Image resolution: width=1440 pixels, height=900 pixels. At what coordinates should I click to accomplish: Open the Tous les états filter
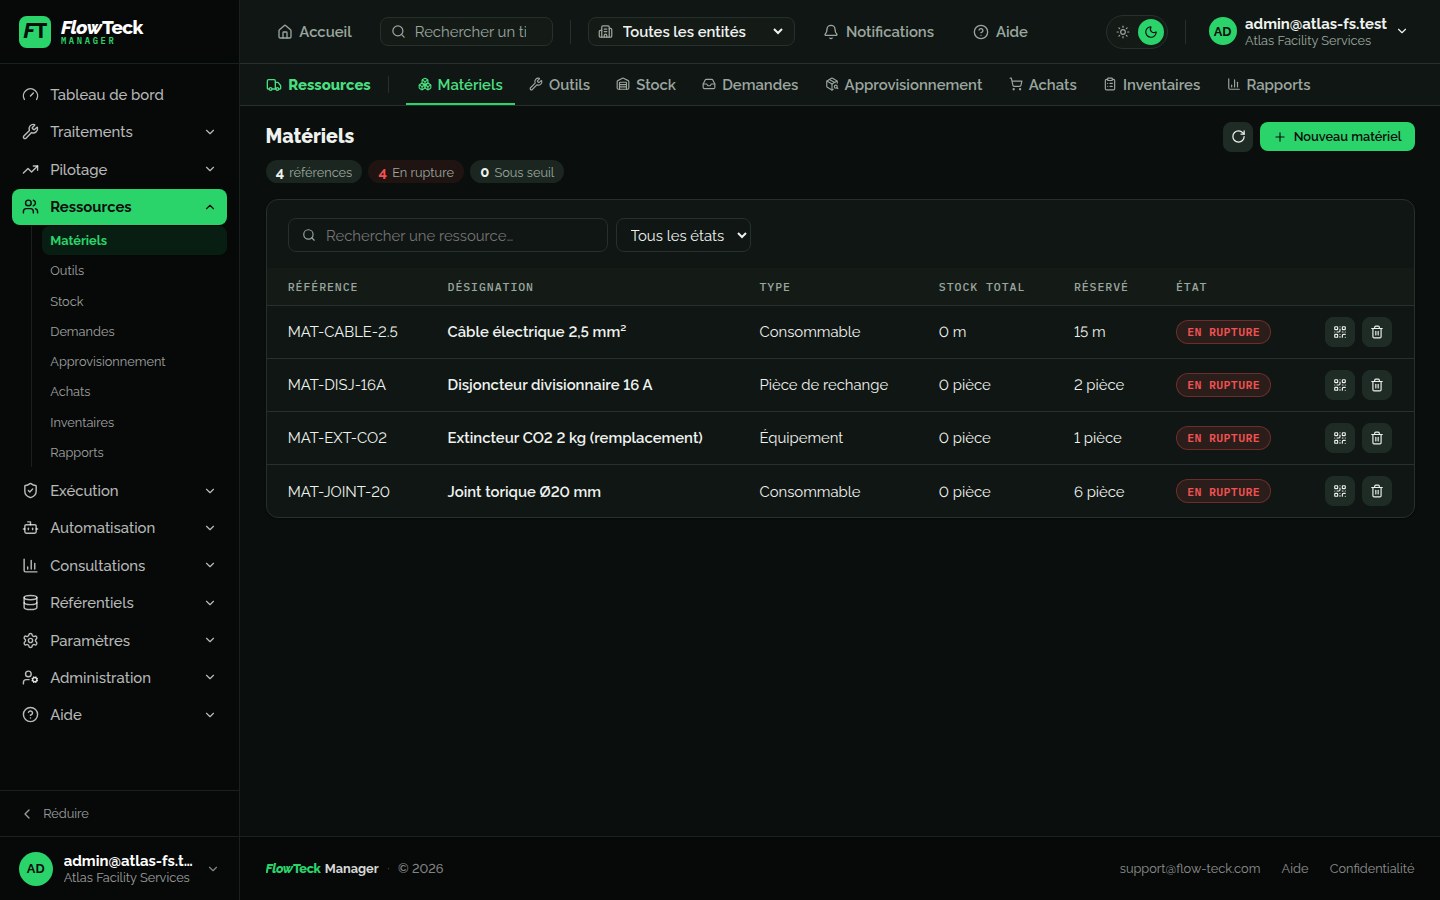click(683, 236)
